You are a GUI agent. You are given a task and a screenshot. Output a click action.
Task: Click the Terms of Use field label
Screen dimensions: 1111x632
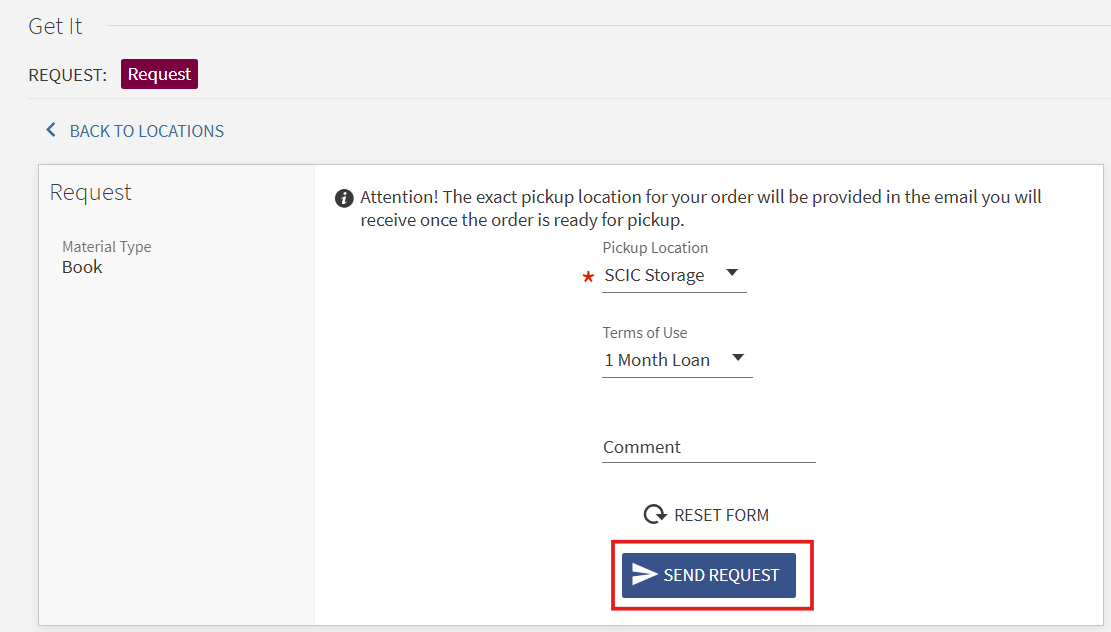click(645, 333)
